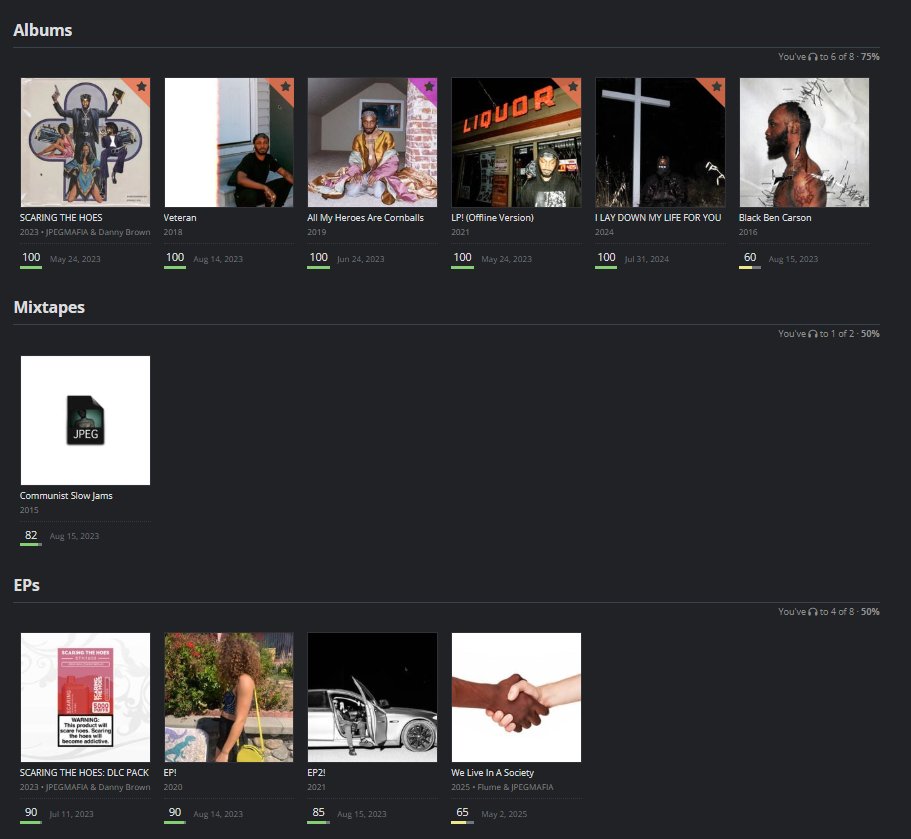Image resolution: width=911 pixels, height=839 pixels.
Task: Click the star badge on SCARING THE HOES cover
Action: click(141, 87)
